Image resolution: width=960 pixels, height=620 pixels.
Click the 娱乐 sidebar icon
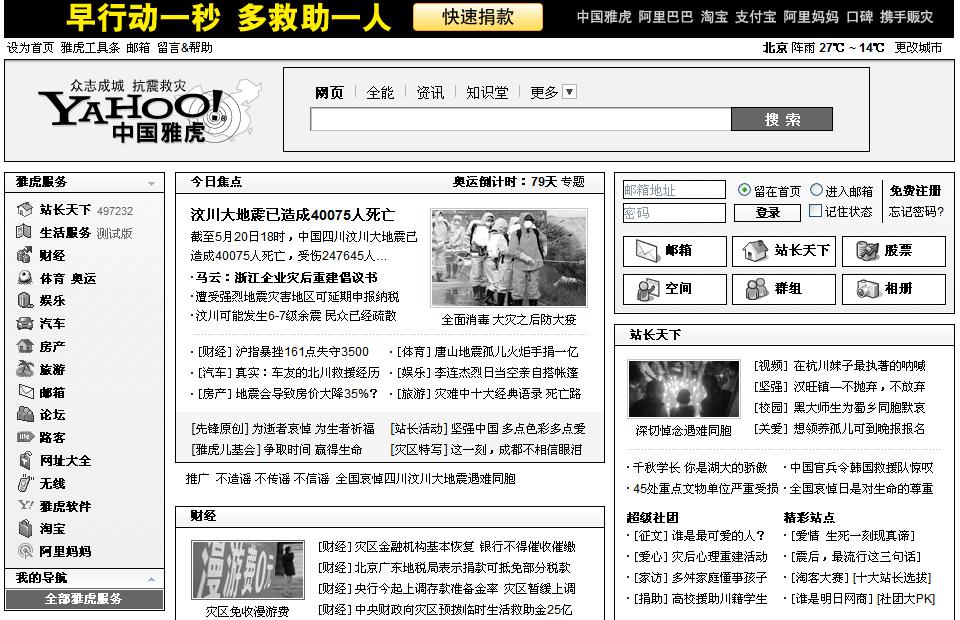point(25,301)
